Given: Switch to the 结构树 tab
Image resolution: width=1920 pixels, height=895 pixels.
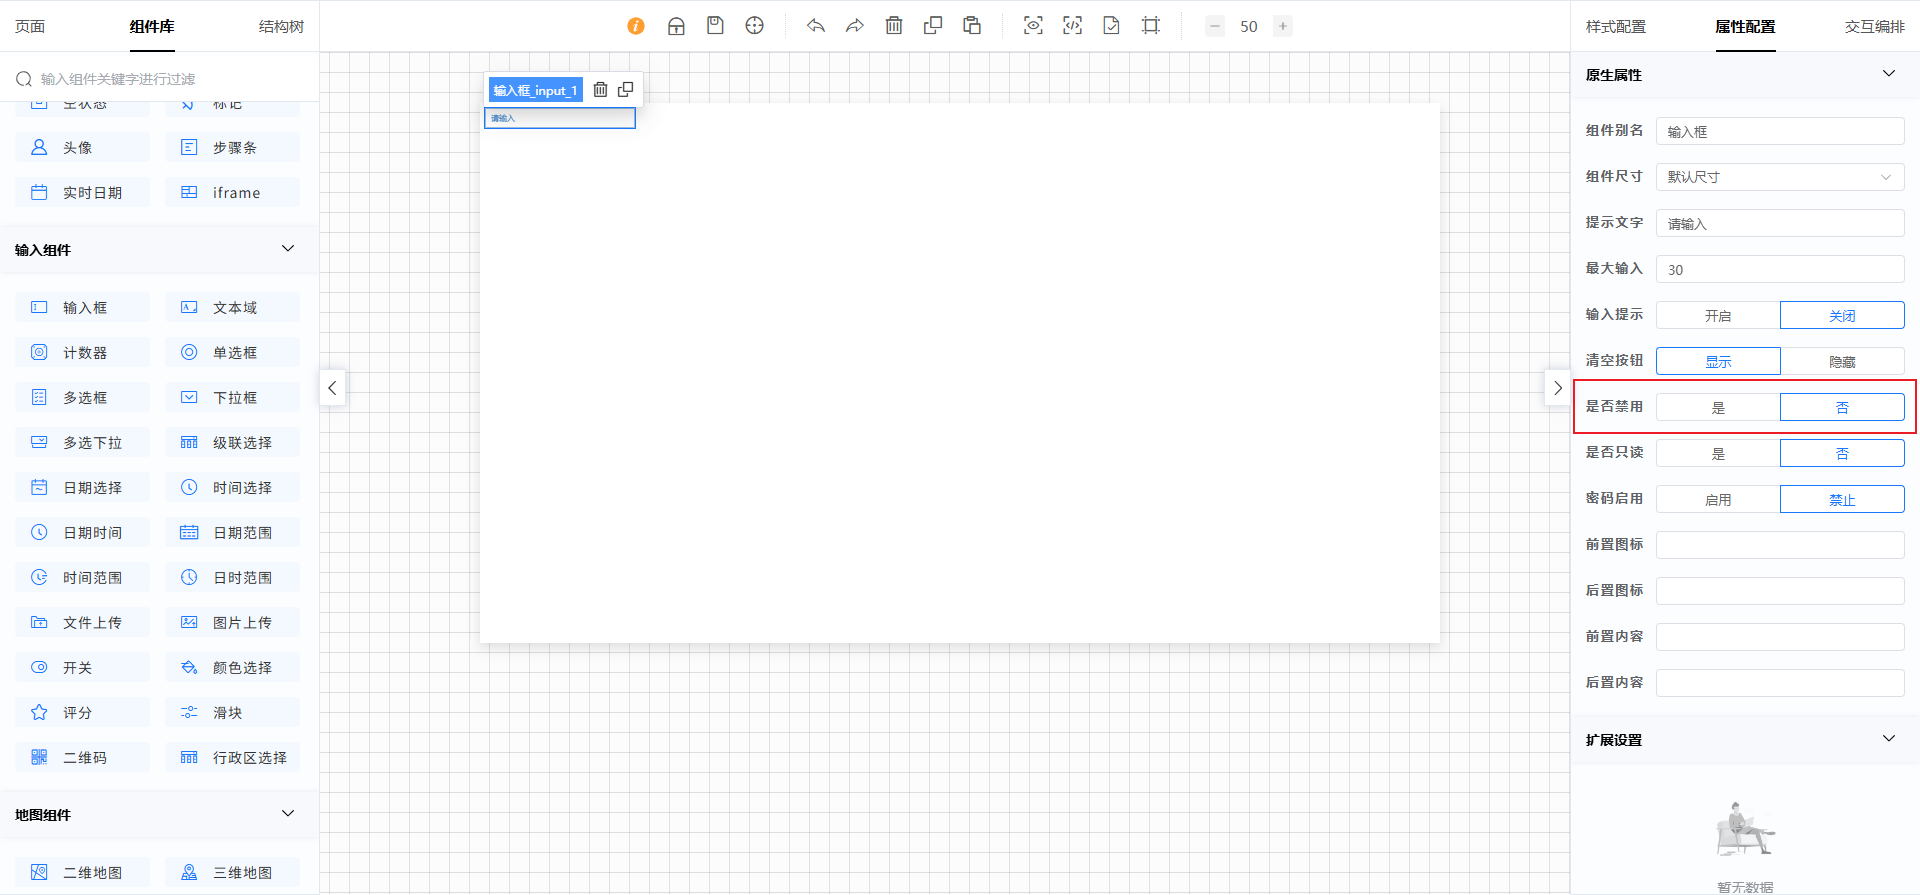Looking at the screenshot, I should [x=281, y=27].
